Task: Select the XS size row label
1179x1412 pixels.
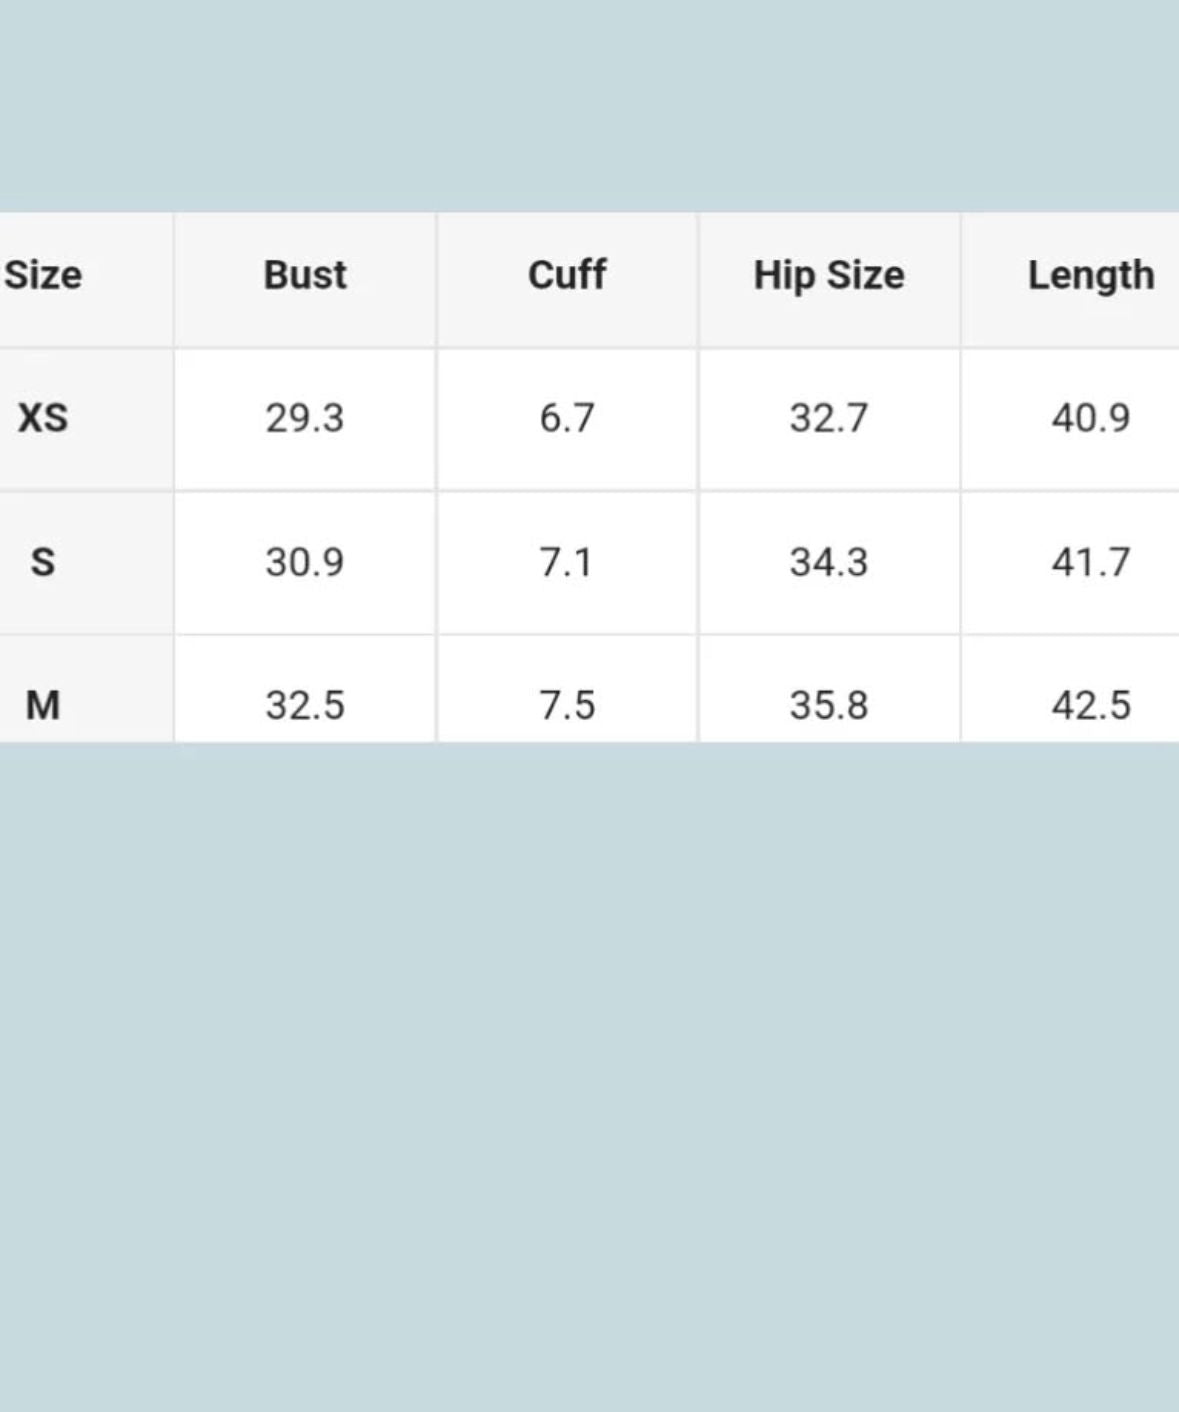Action: [43, 417]
